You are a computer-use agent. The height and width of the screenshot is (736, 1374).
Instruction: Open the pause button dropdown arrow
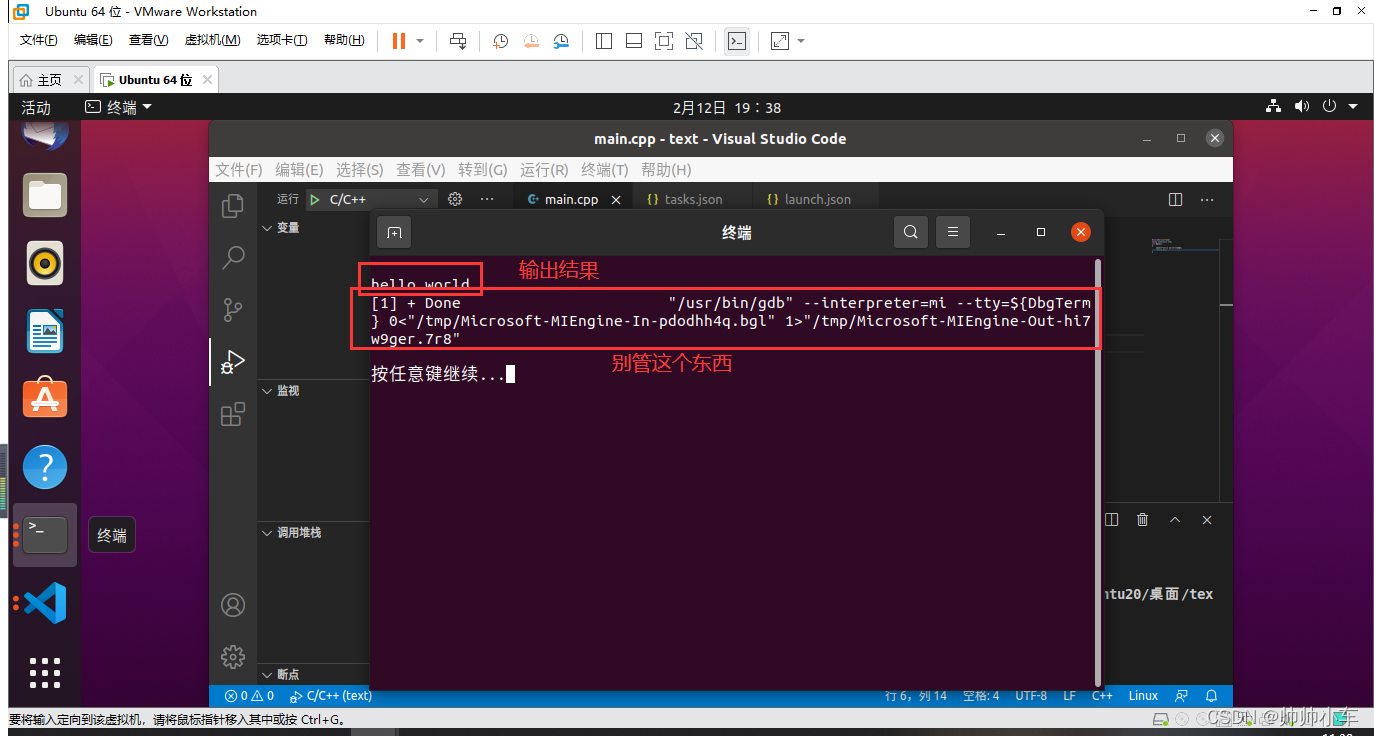click(x=420, y=41)
